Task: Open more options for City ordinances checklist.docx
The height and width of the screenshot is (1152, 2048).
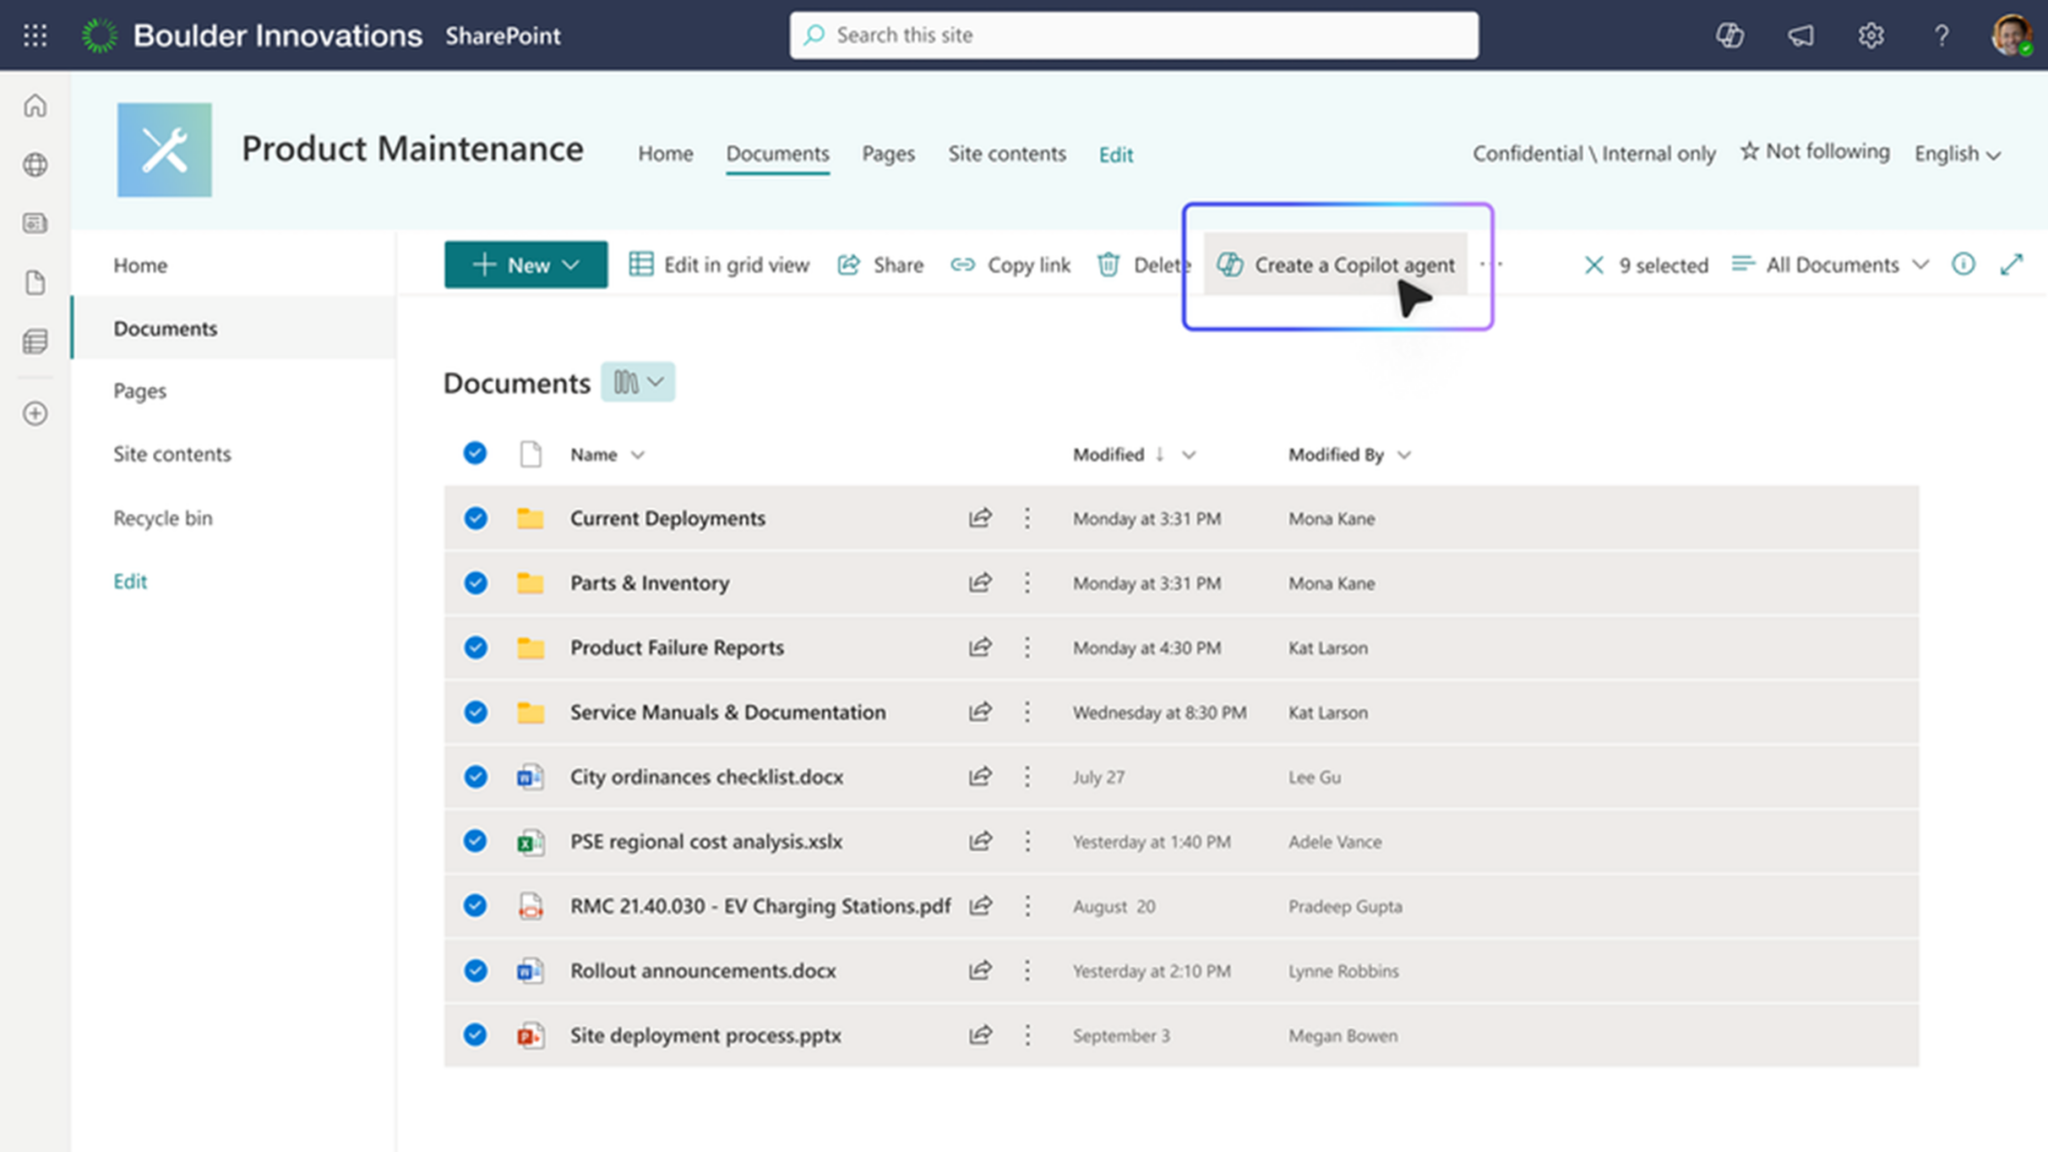Action: [x=1027, y=777]
